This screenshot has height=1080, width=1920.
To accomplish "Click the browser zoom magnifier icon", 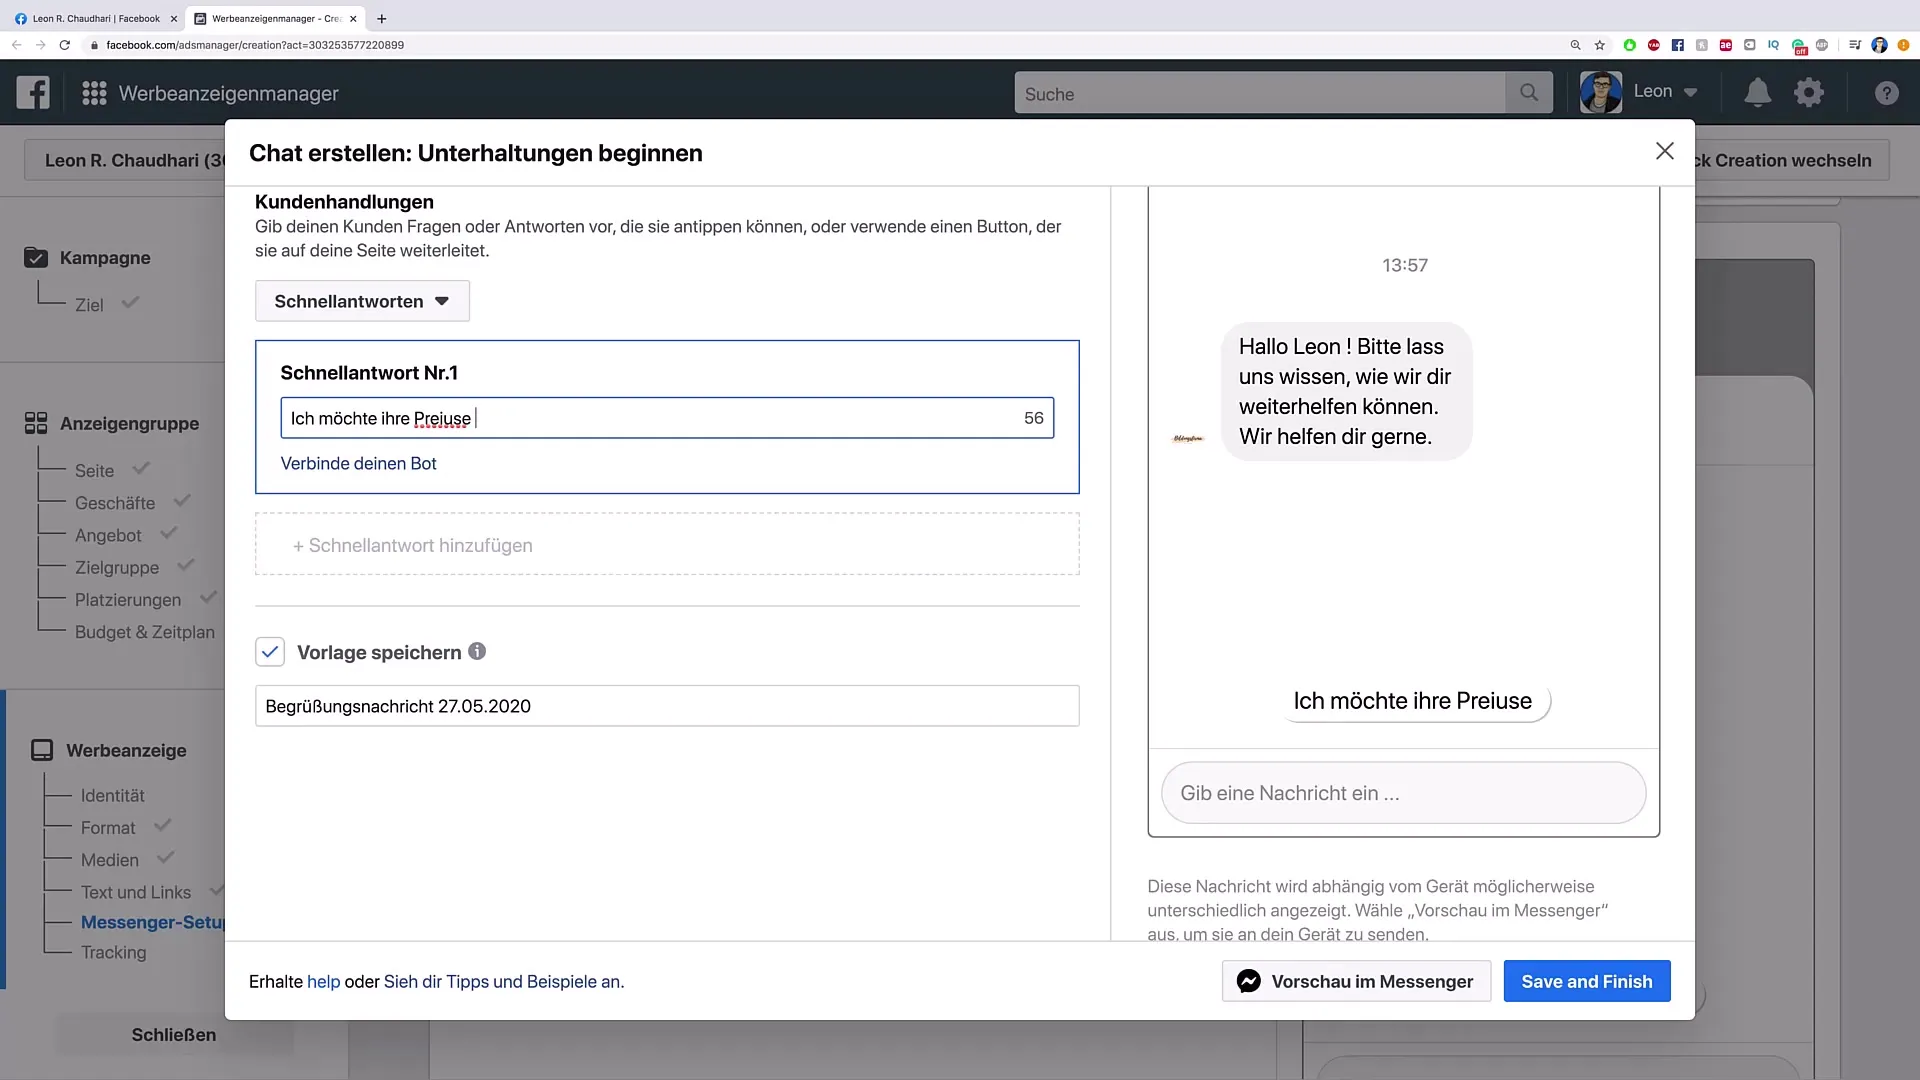I will [x=1576, y=45].
